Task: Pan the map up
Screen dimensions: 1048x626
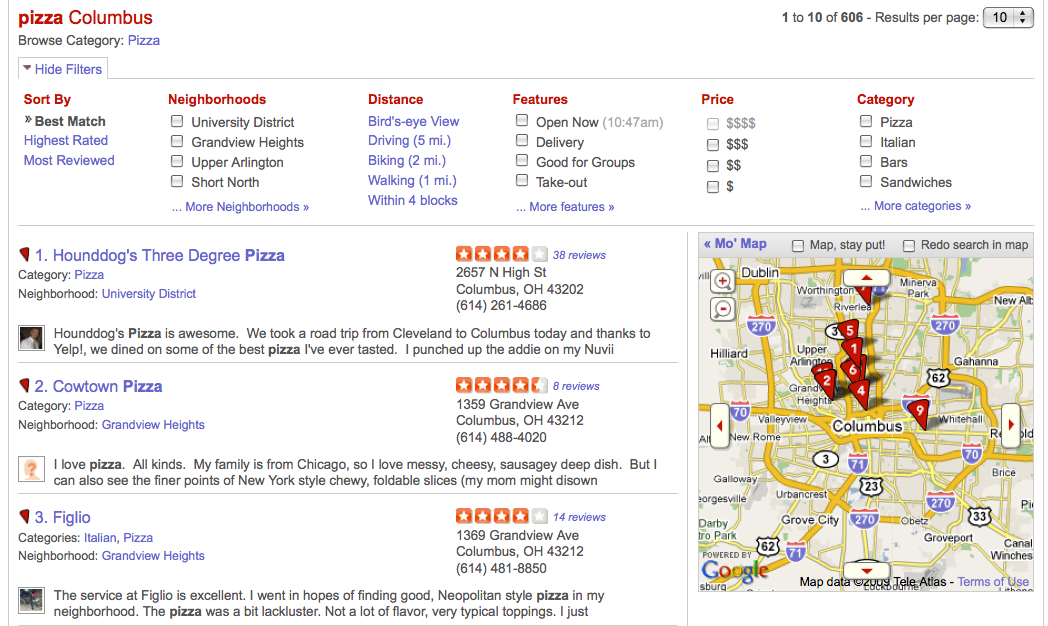Action: (866, 277)
